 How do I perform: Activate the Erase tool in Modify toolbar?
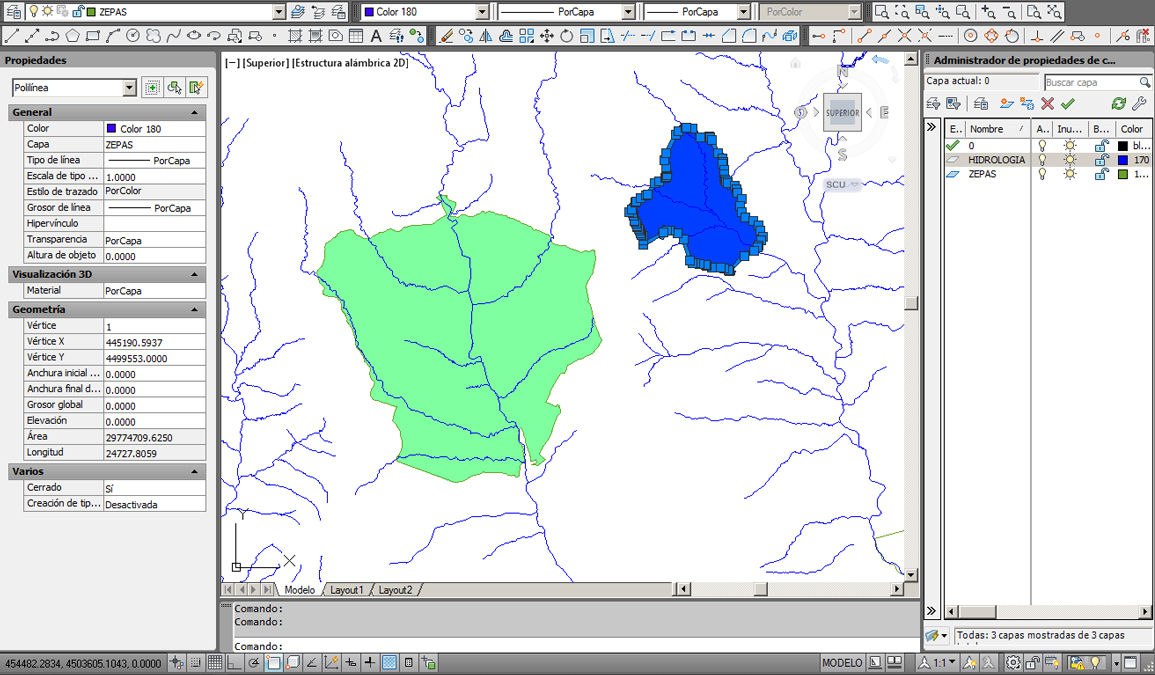(446, 36)
